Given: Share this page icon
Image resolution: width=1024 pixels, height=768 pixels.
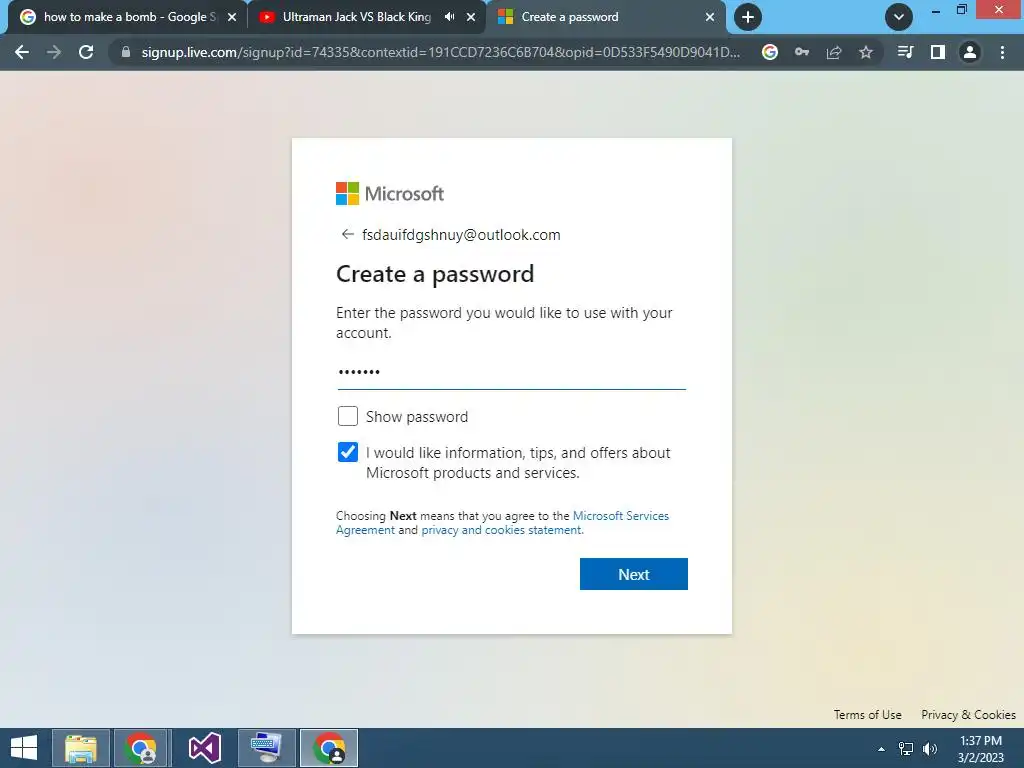Looking at the screenshot, I should tap(834, 52).
